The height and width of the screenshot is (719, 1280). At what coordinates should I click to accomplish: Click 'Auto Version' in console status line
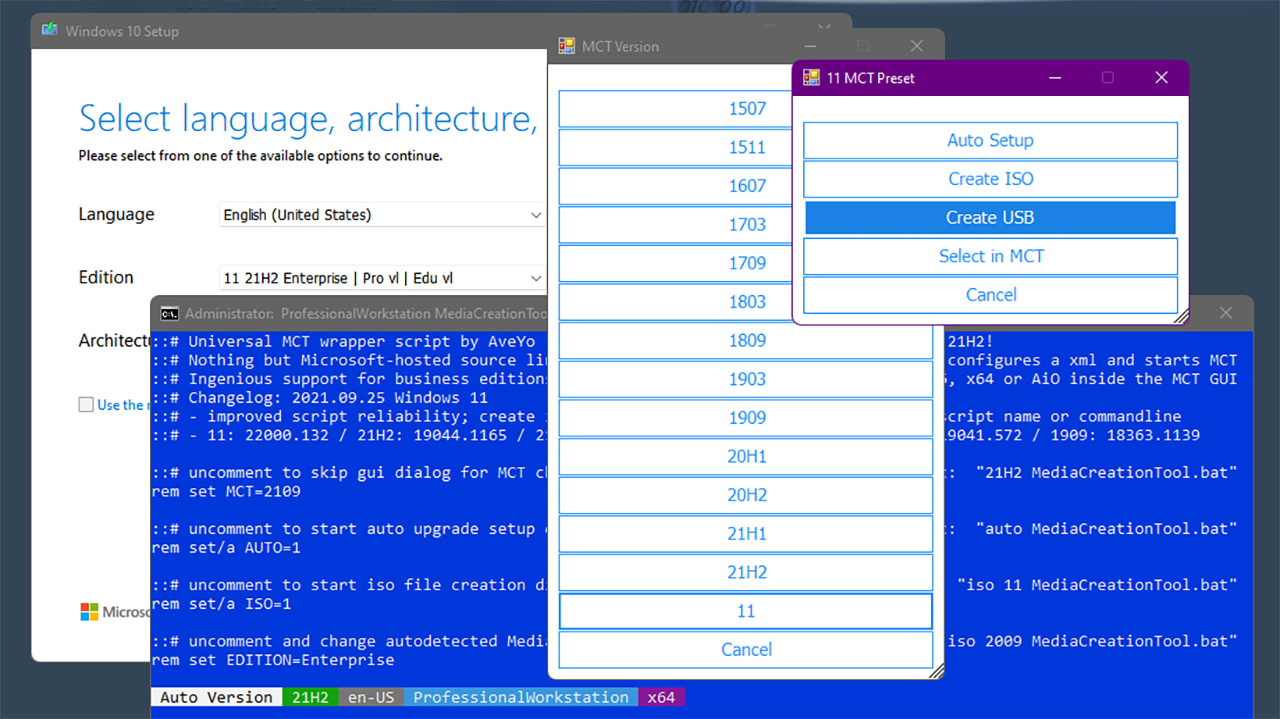216,697
